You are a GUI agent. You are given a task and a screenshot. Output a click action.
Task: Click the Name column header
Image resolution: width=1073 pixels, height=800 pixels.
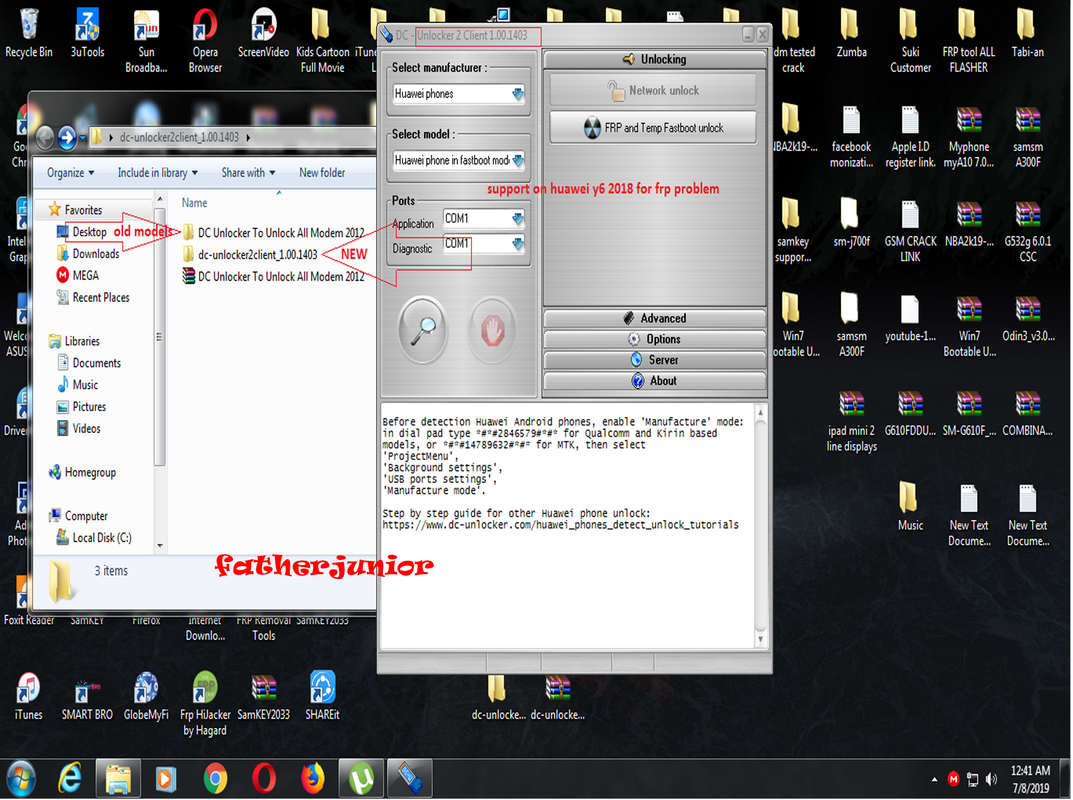click(x=194, y=203)
